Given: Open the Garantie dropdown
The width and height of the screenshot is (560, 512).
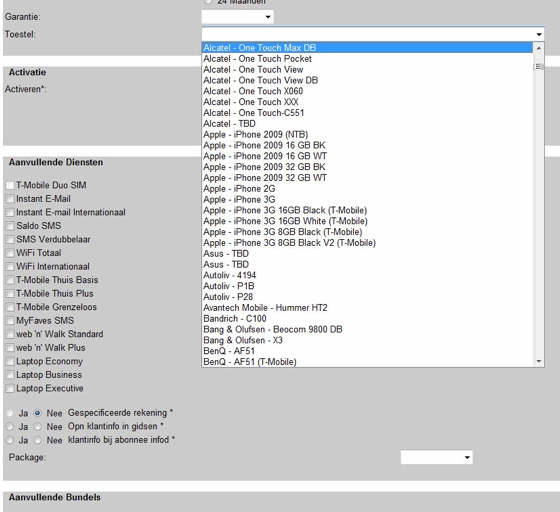Looking at the screenshot, I should (238, 17).
